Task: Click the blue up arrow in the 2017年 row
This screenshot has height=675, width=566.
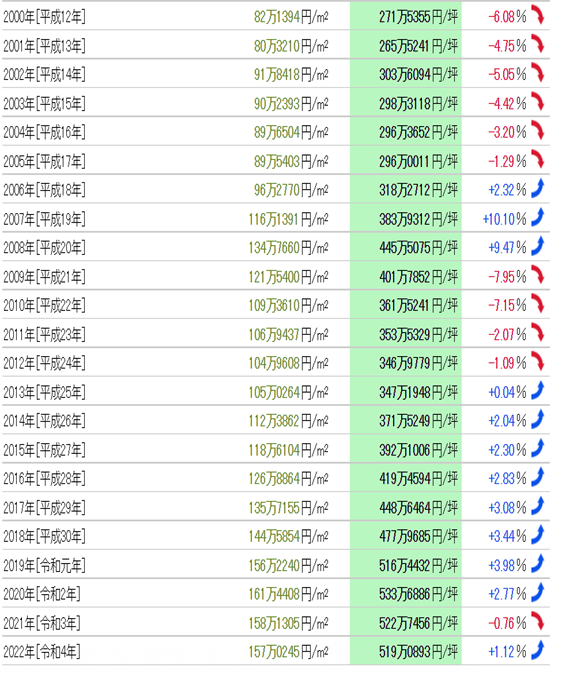Action: (537, 505)
